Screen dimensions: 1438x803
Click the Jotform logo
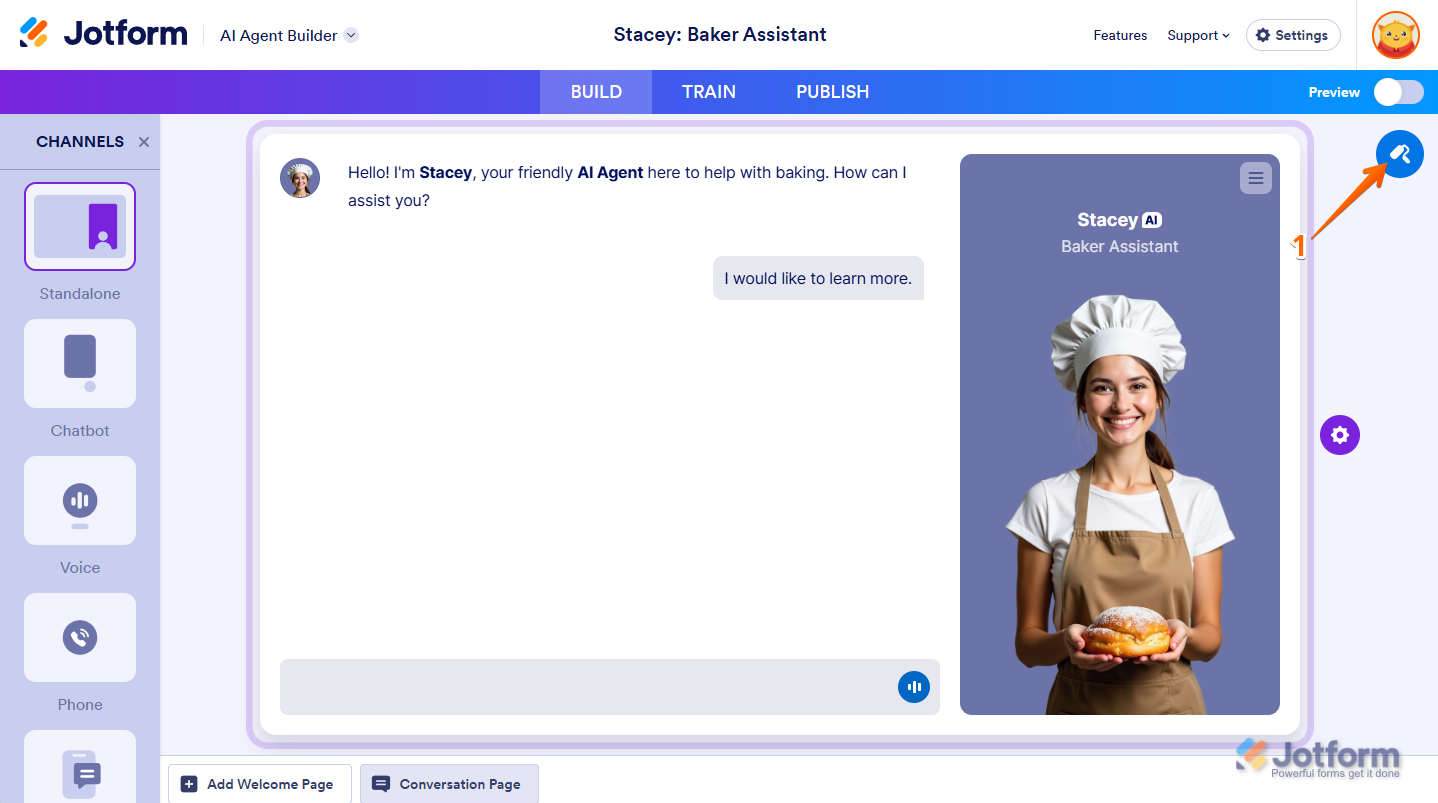pyautogui.click(x=104, y=34)
